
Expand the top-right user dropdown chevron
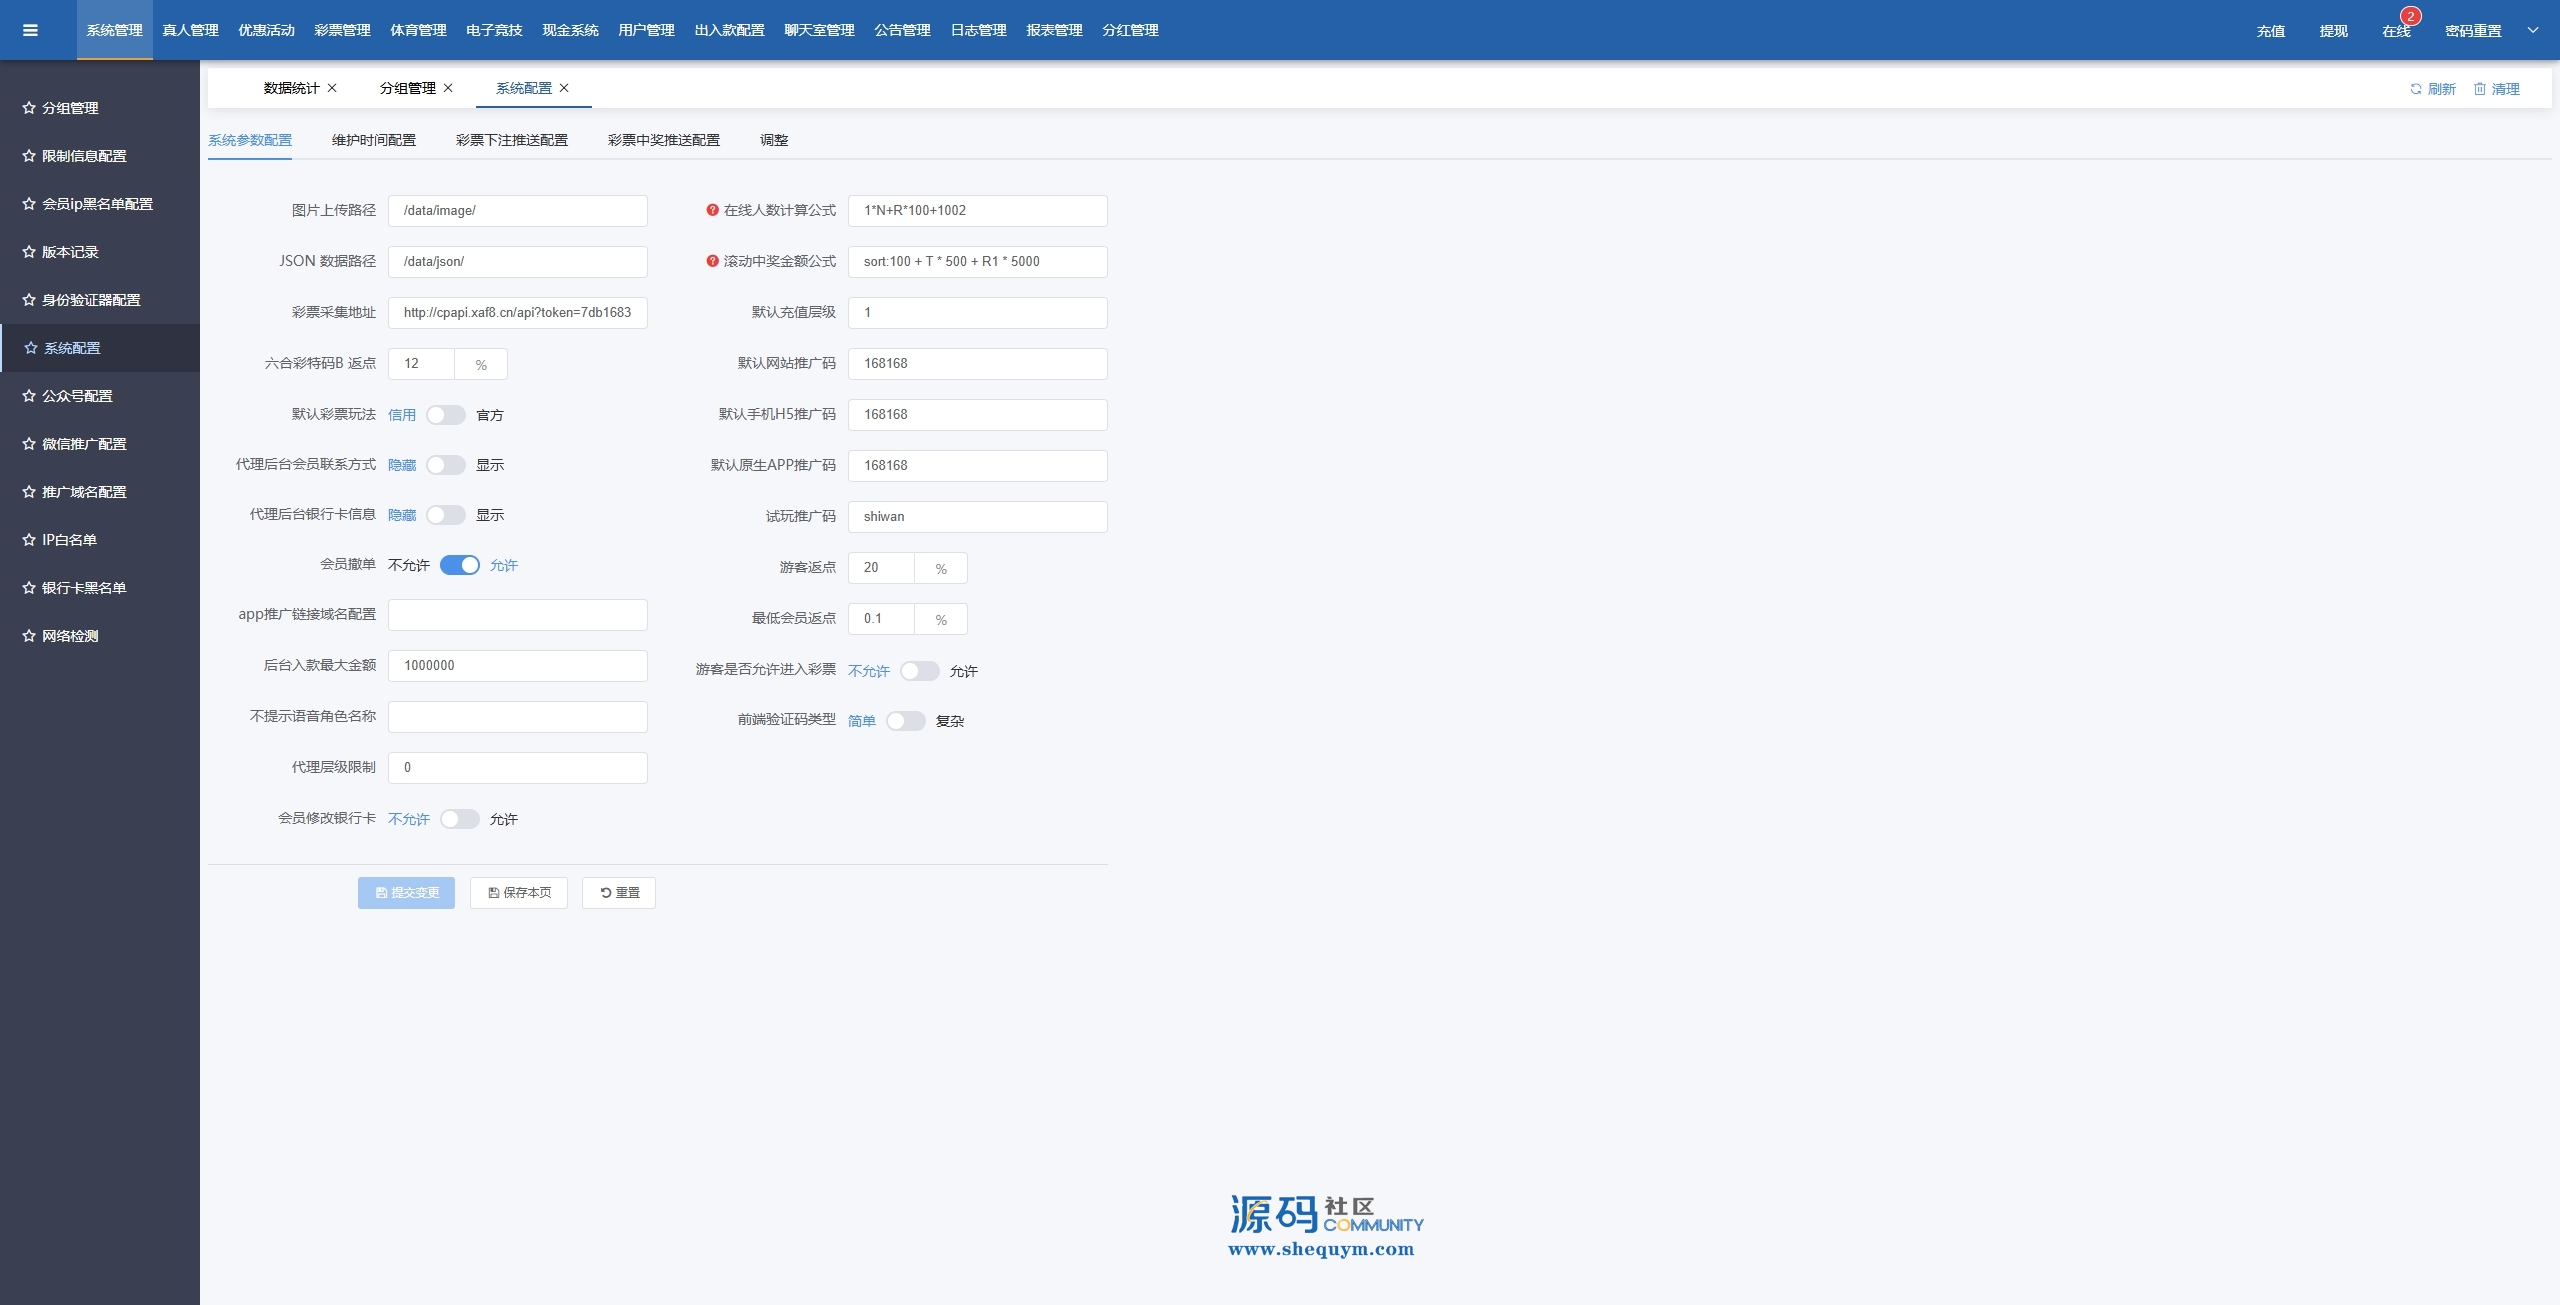coord(2533,30)
